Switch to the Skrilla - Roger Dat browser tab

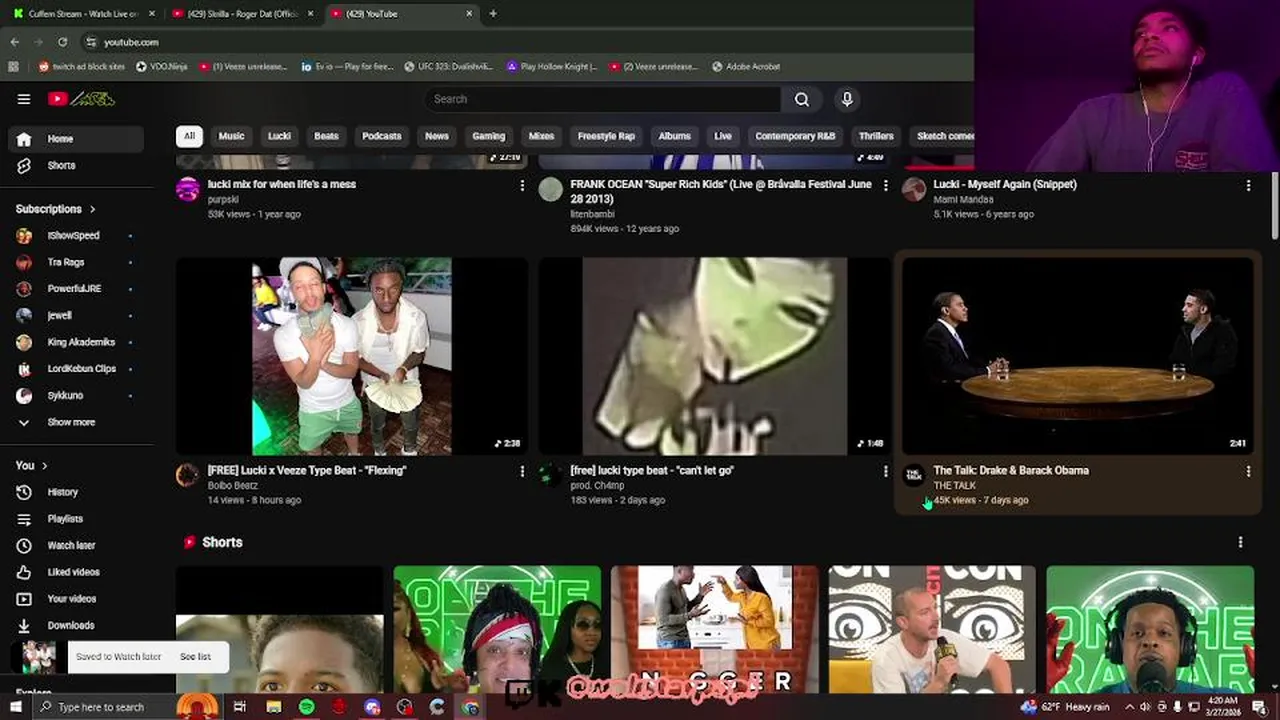[x=242, y=14]
